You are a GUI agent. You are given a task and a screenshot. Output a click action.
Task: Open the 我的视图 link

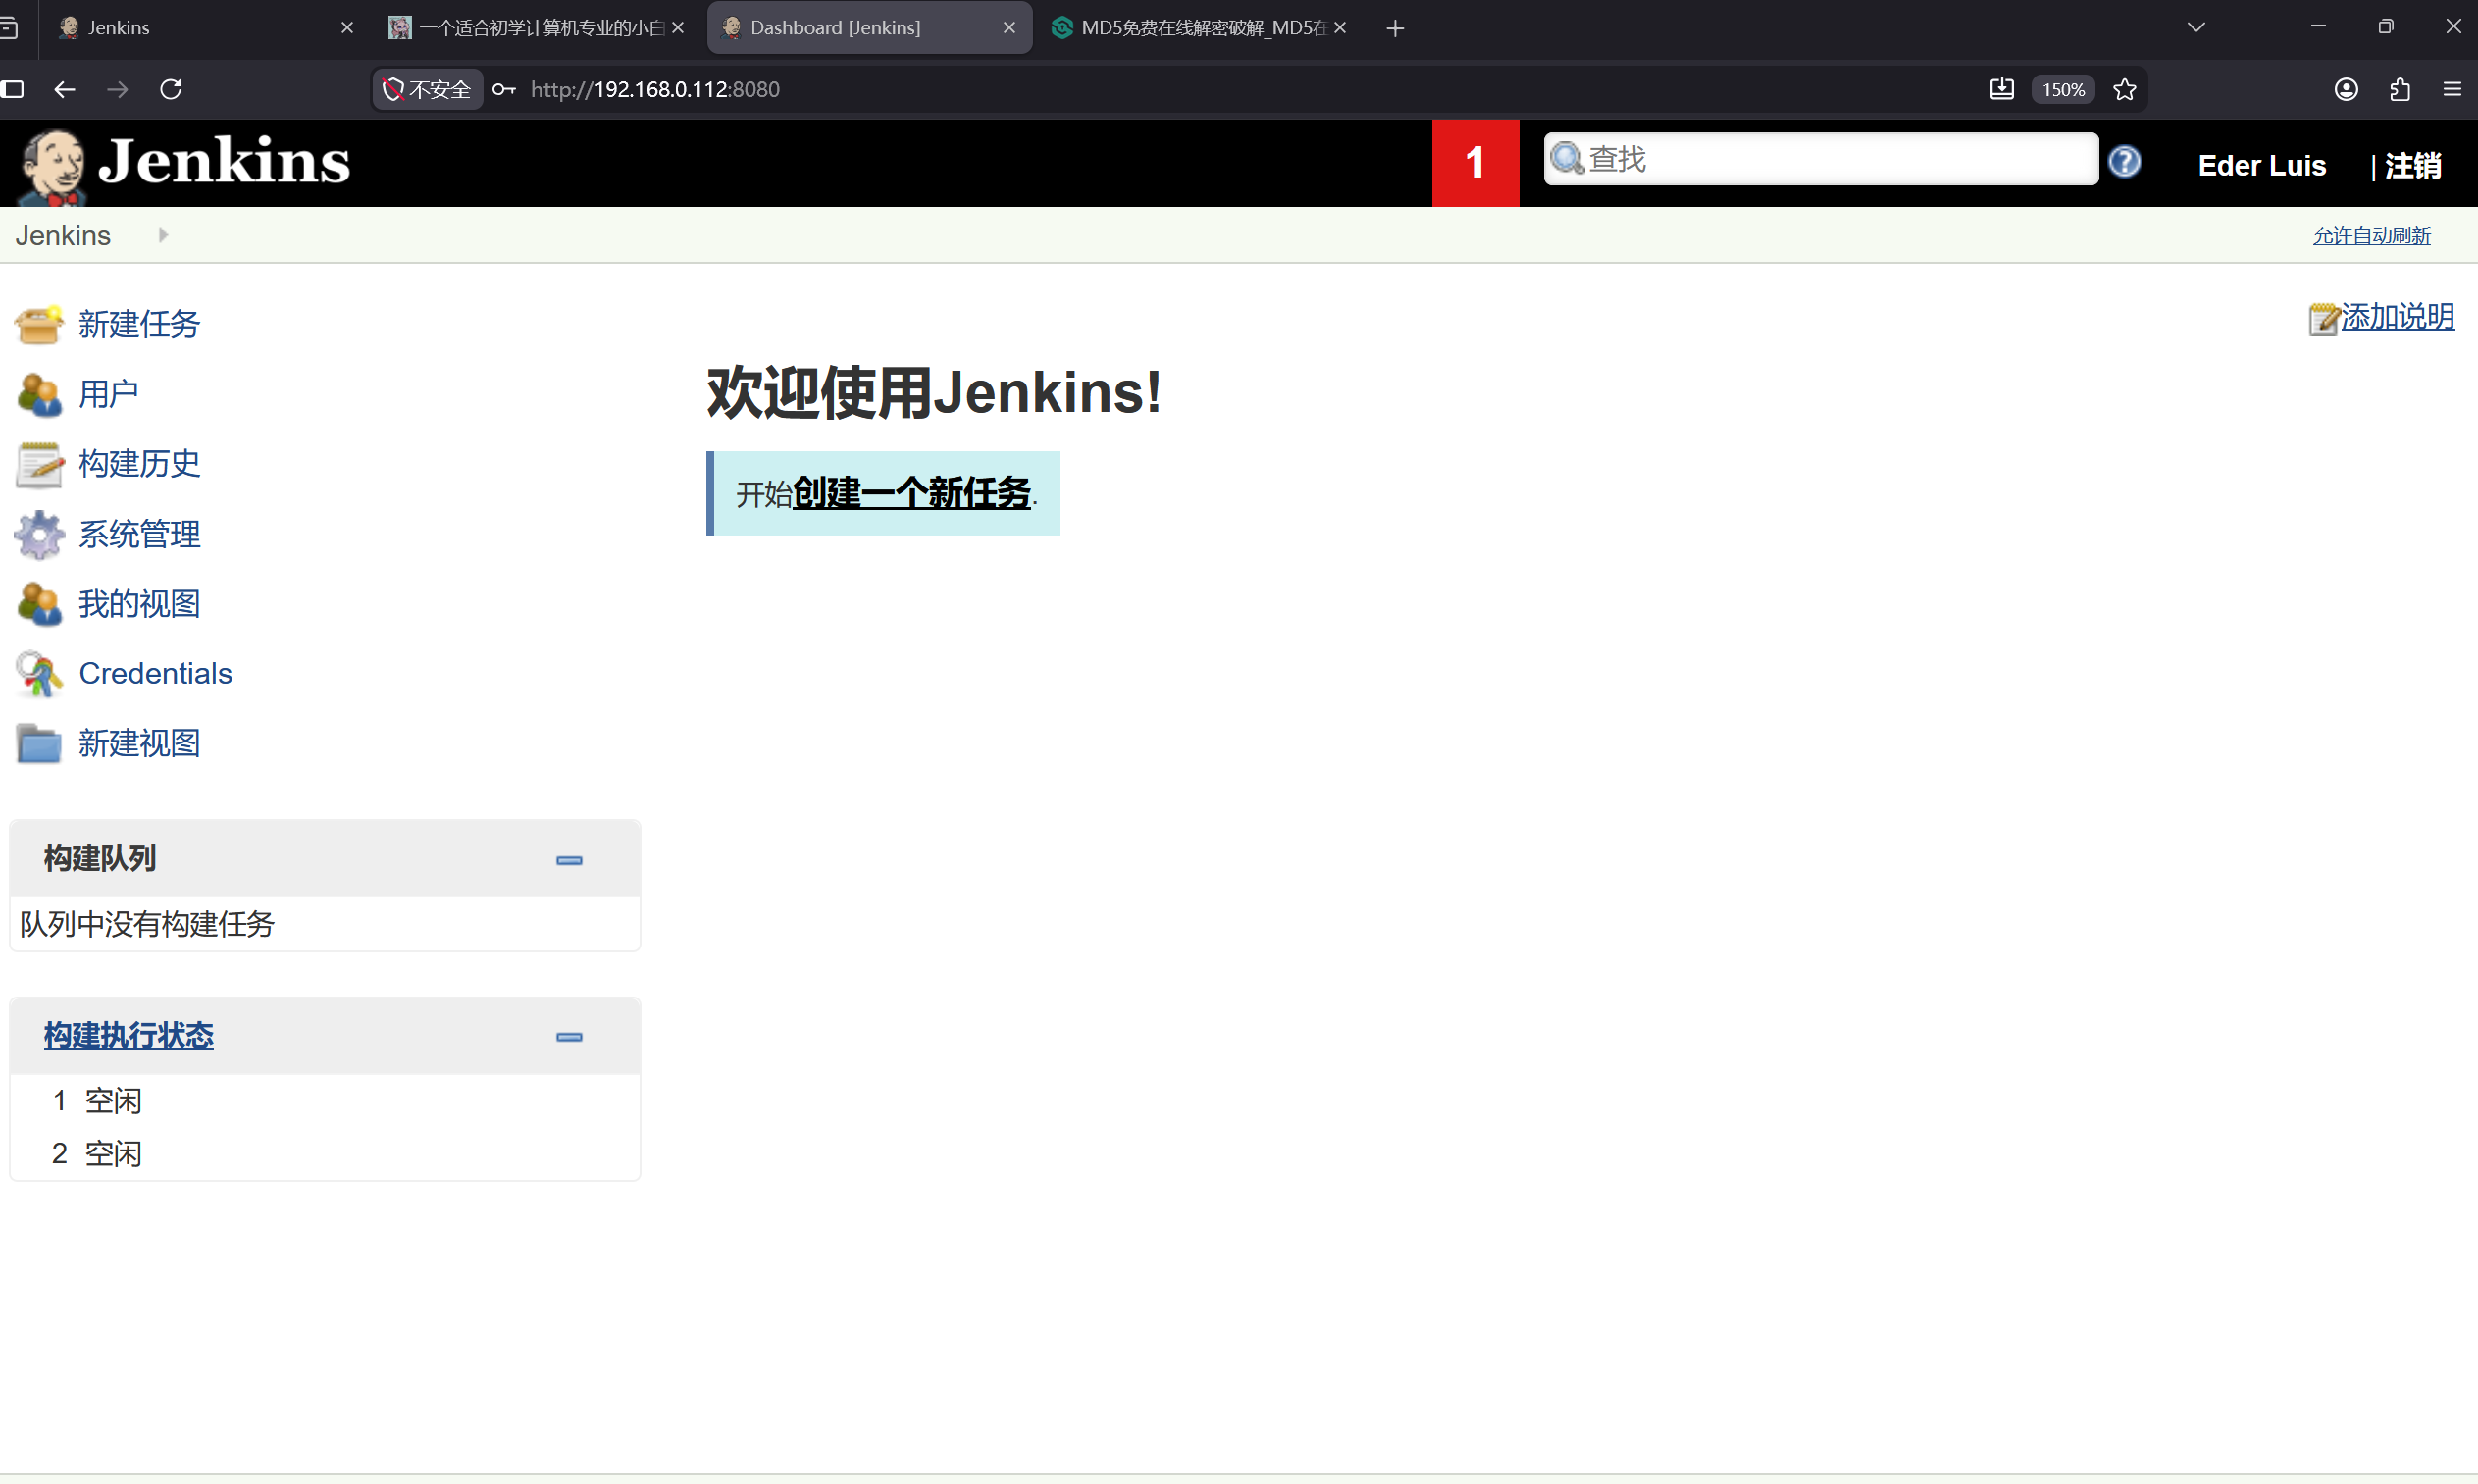(x=140, y=604)
